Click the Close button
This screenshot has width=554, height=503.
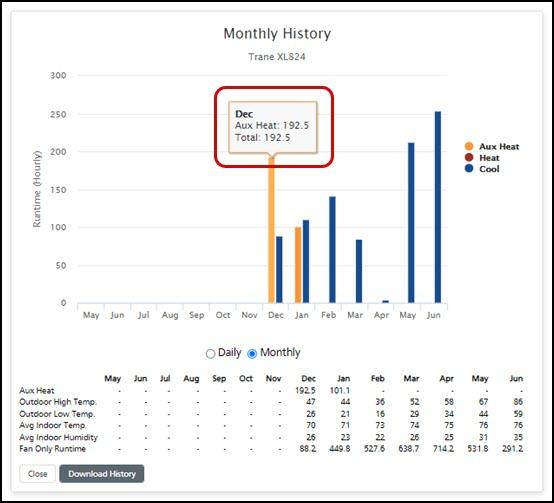coord(37,474)
